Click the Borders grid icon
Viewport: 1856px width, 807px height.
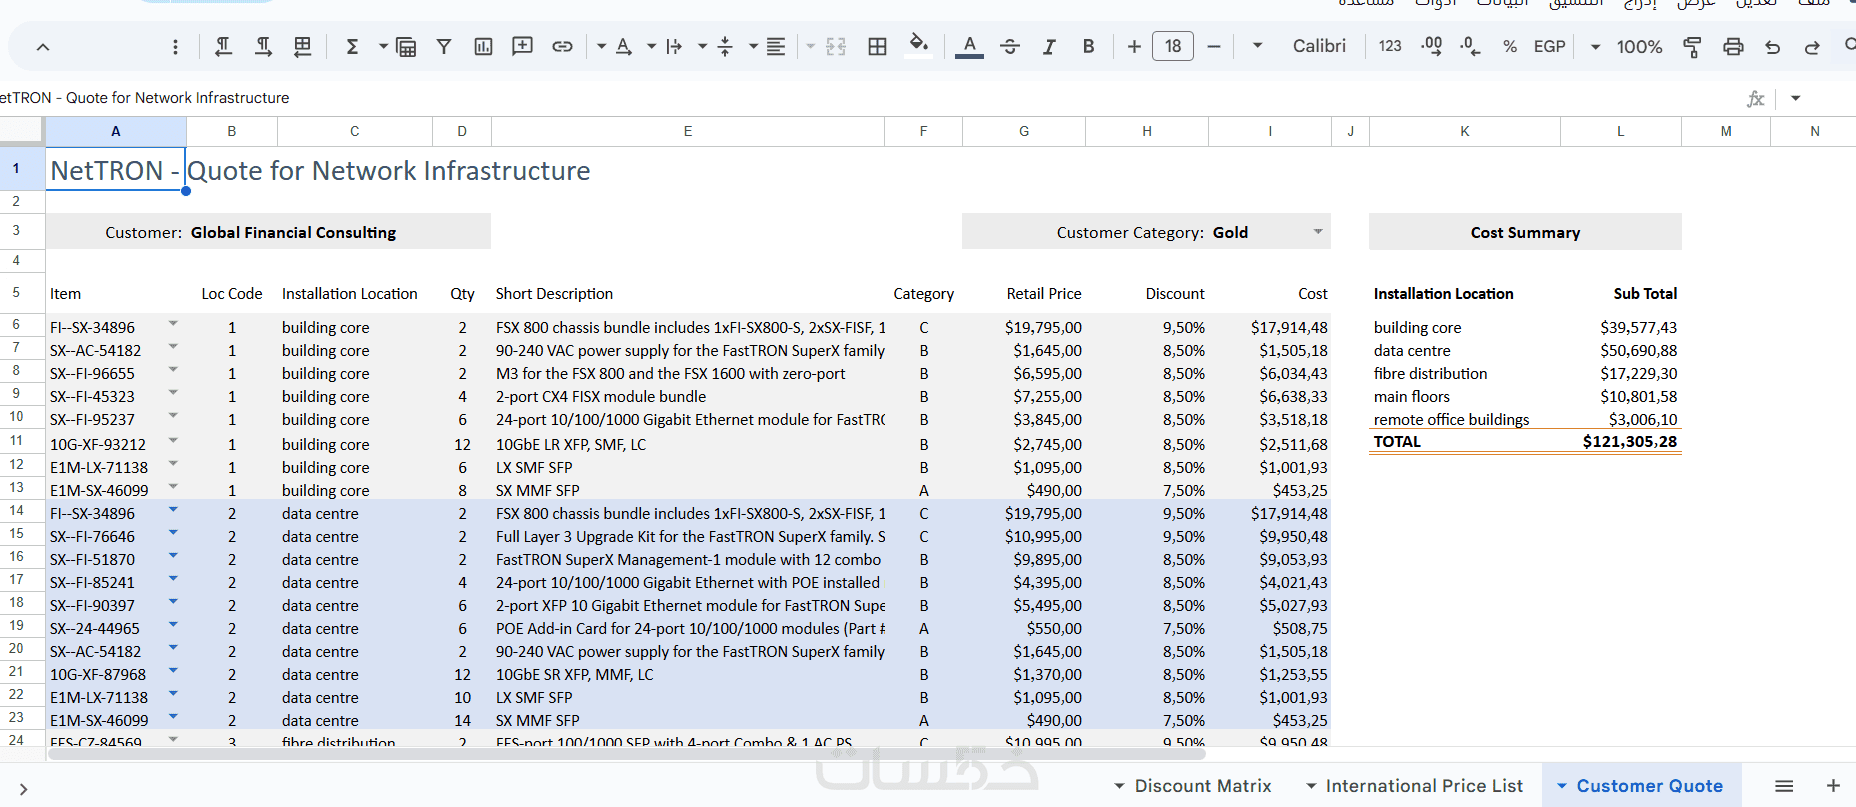click(877, 46)
